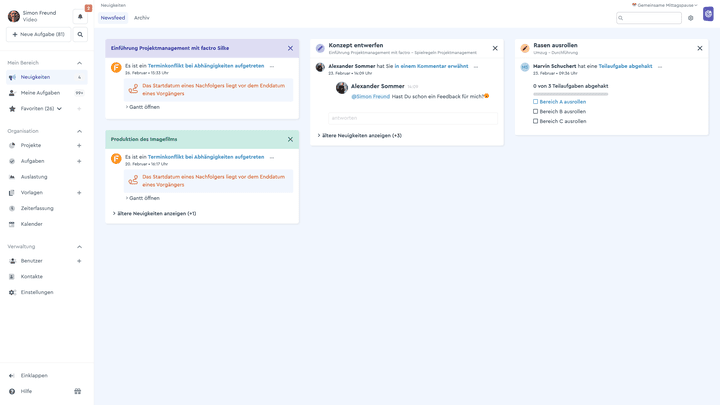The image size is (720, 405).
Task: Expand the Favoriten (26) dropdown arrow
Action: (x=59, y=109)
